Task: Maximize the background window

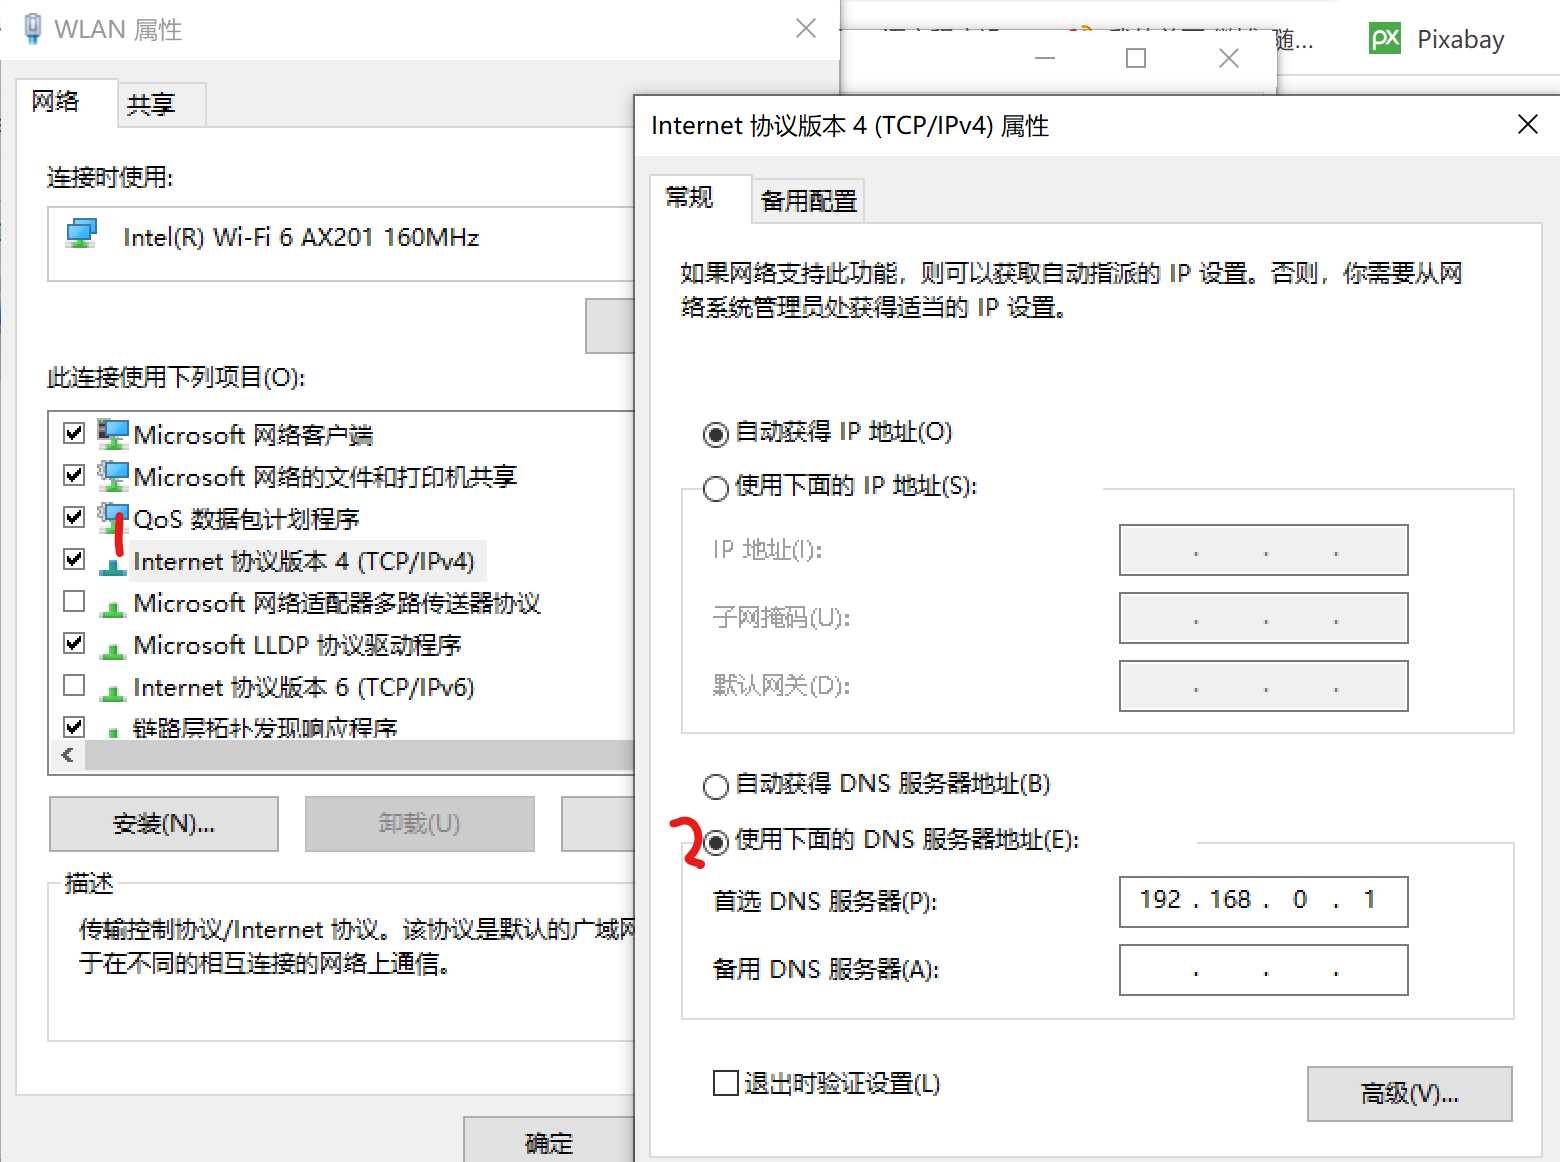Action: 1136,58
